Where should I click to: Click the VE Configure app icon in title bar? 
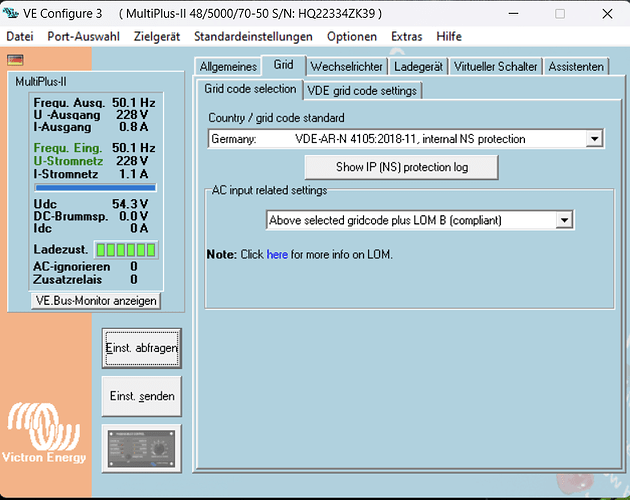click(10, 13)
